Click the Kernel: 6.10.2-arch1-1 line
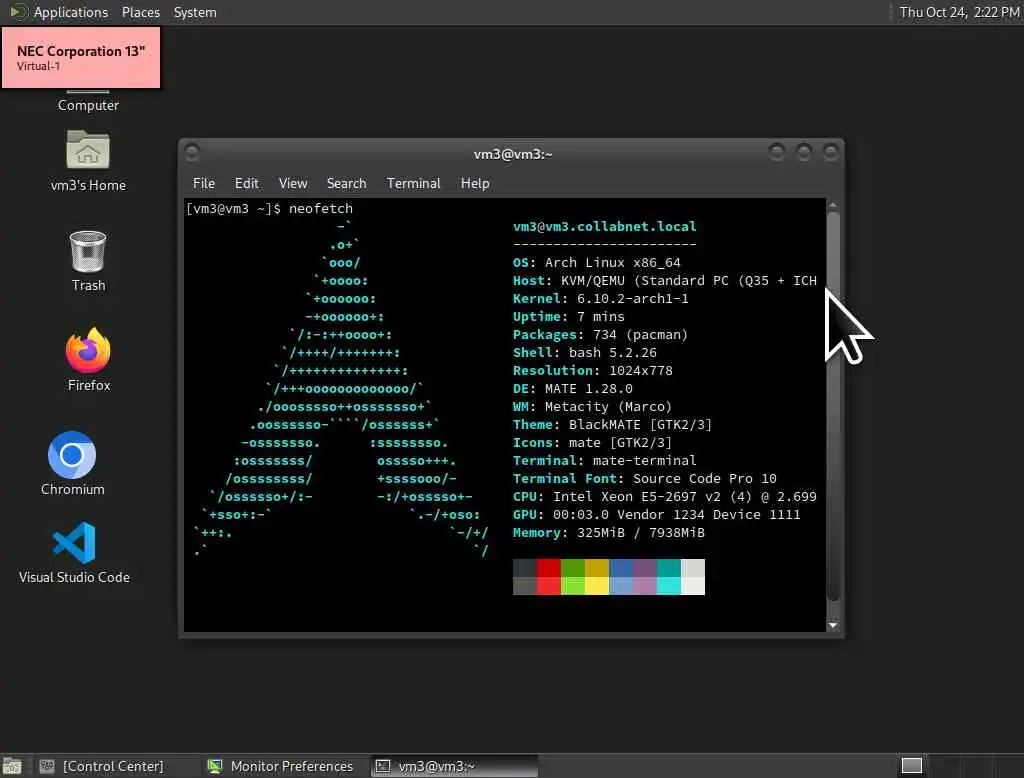 (x=600, y=299)
